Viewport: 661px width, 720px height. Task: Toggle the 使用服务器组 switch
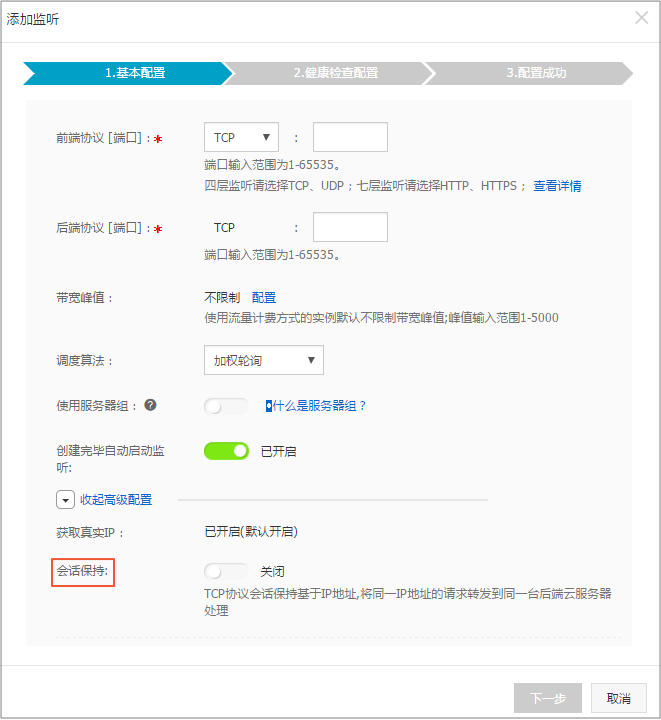[226, 406]
